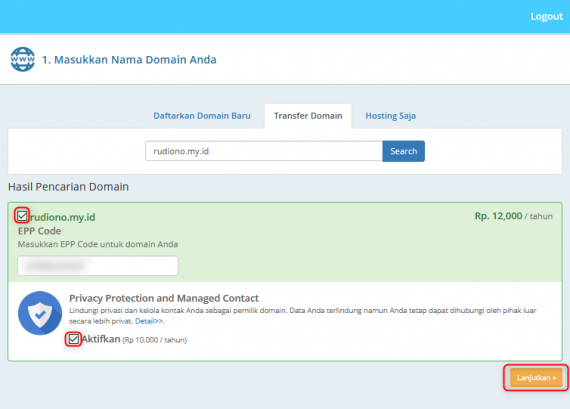Click the Search button
Image resolution: width=570 pixels, height=409 pixels.
[404, 151]
